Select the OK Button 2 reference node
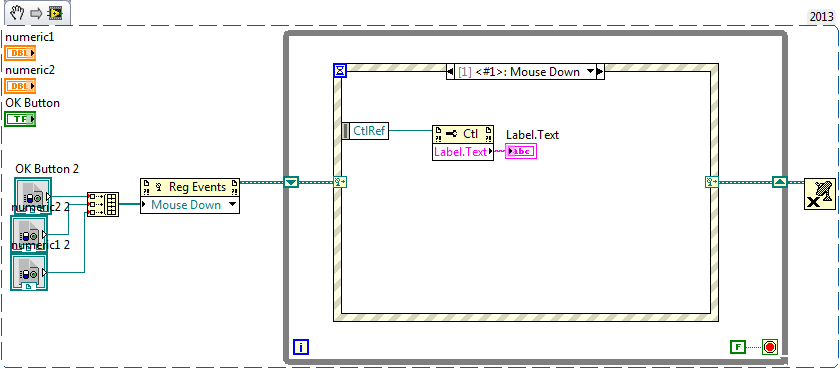 33,196
